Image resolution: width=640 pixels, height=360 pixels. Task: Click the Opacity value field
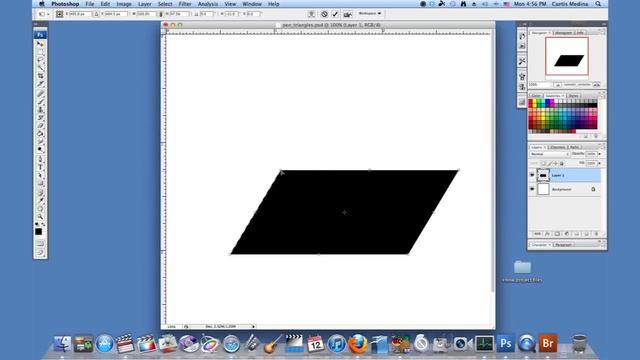tap(591, 154)
